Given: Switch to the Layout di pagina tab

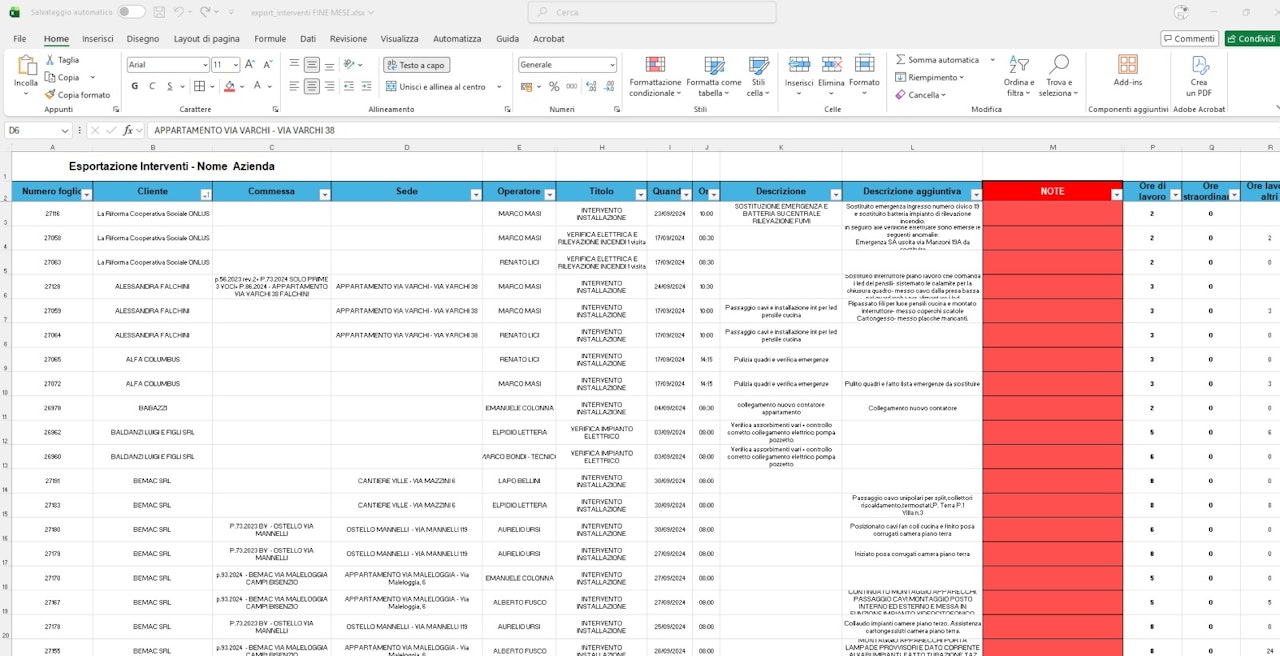Looking at the screenshot, I should click(207, 38).
